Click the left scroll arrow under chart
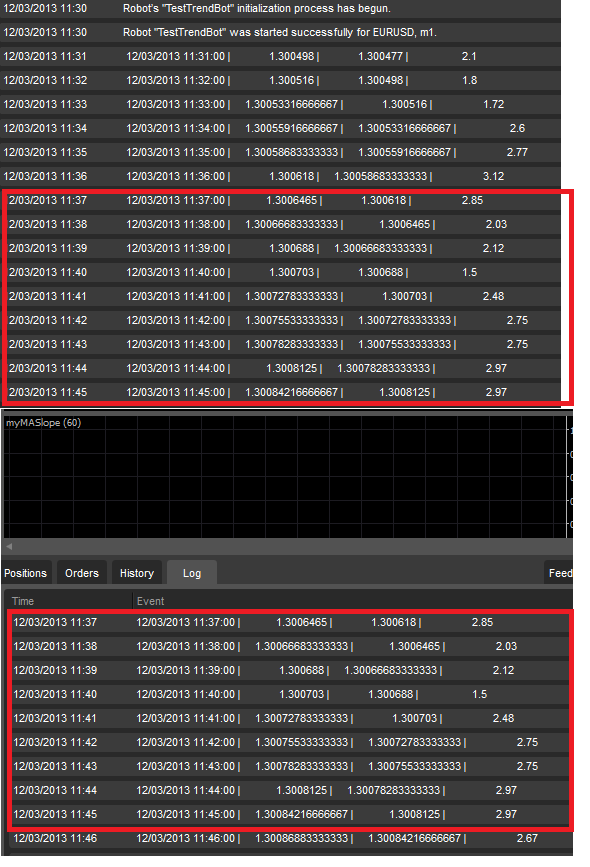The image size is (590, 867). click(x=9, y=546)
